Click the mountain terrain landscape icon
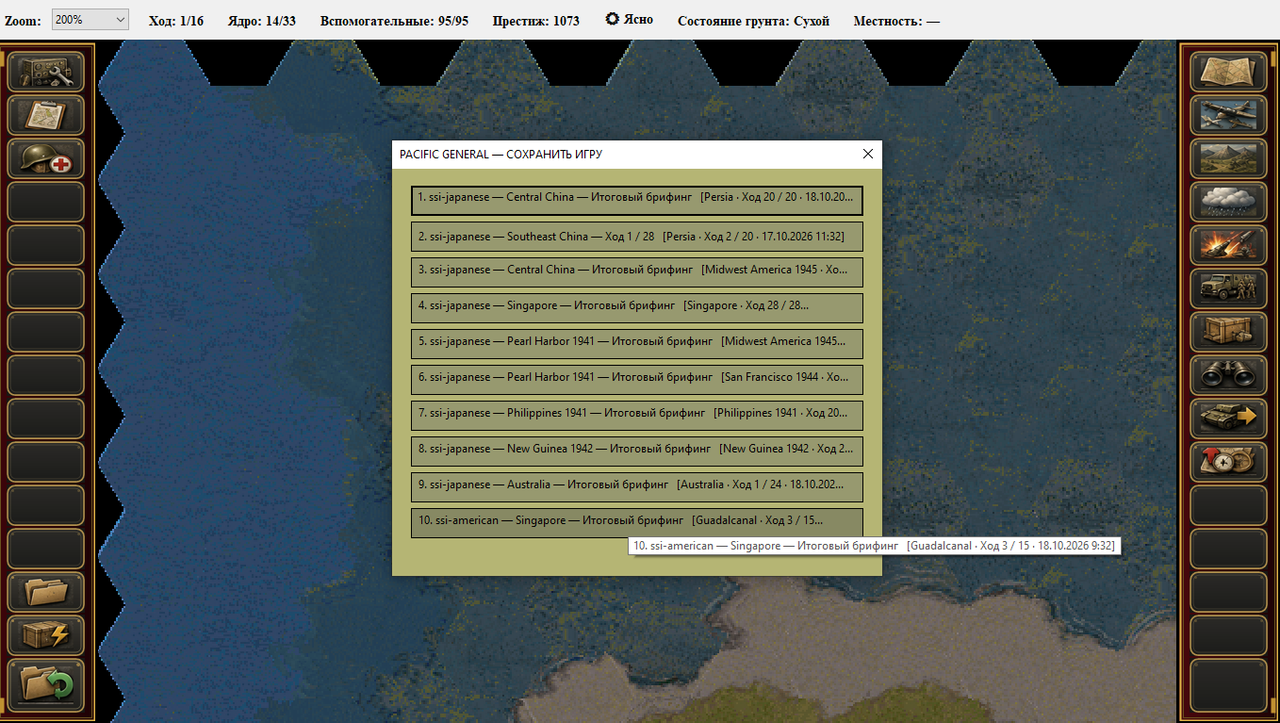This screenshot has height=723, width=1280. tap(1227, 159)
